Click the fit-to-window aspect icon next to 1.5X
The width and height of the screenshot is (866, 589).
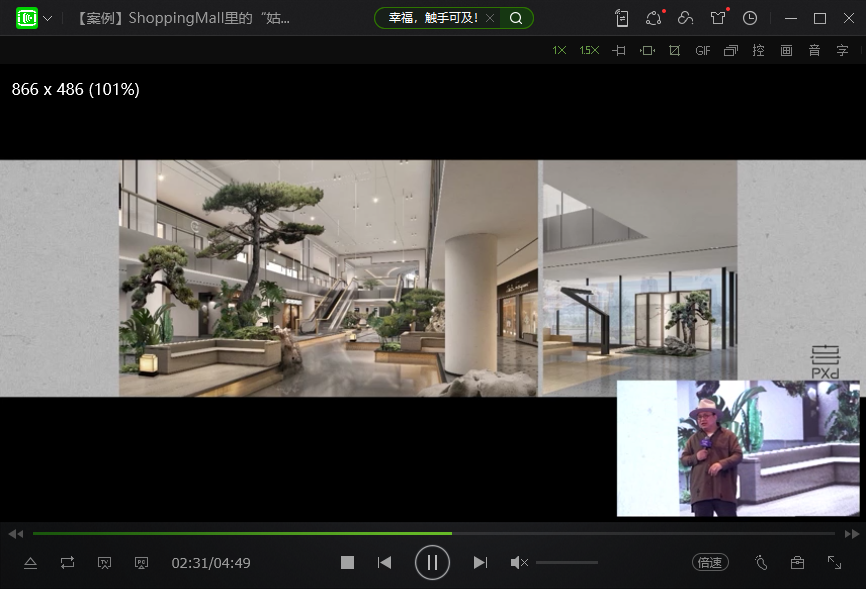[x=619, y=50]
